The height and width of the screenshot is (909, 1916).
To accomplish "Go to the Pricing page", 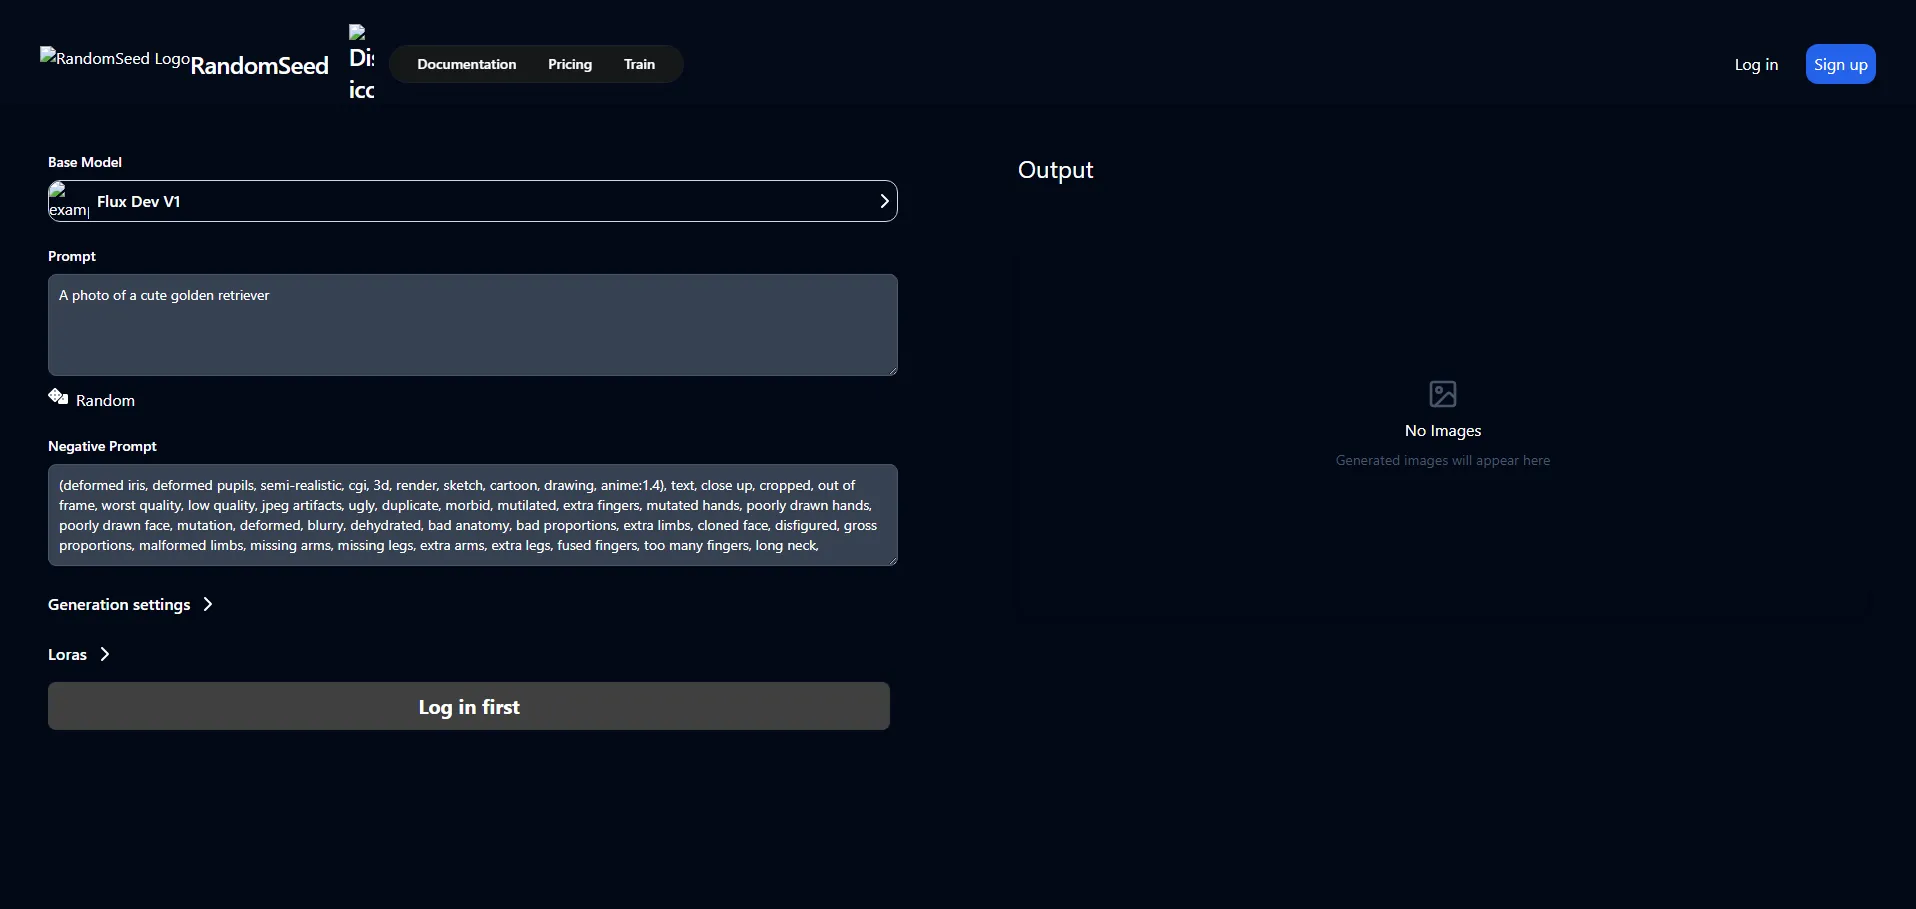I will coord(569,64).
